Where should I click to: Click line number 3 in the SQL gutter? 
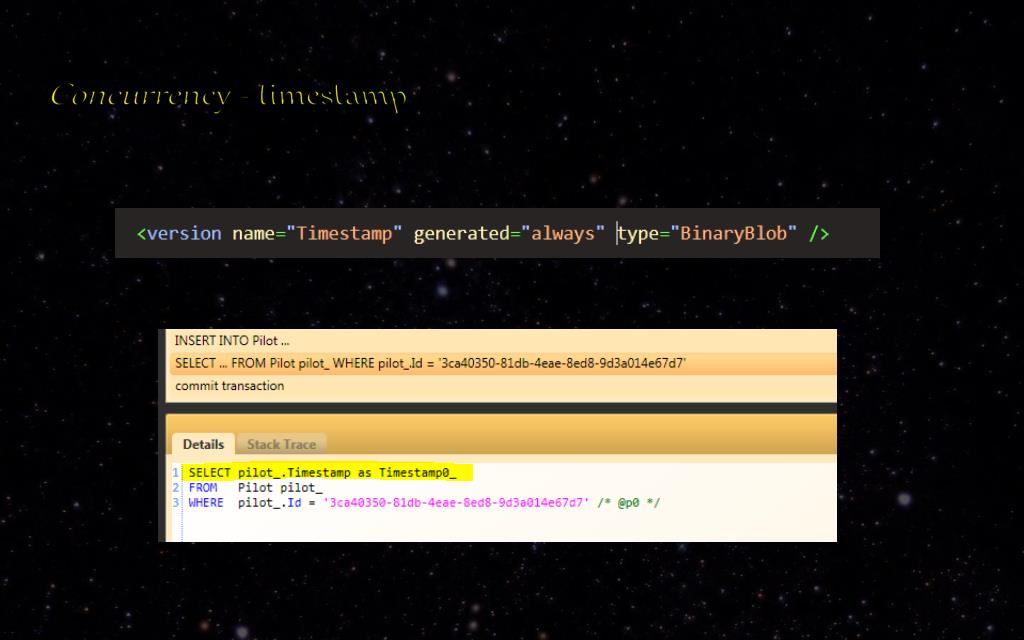[x=176, y=503]
